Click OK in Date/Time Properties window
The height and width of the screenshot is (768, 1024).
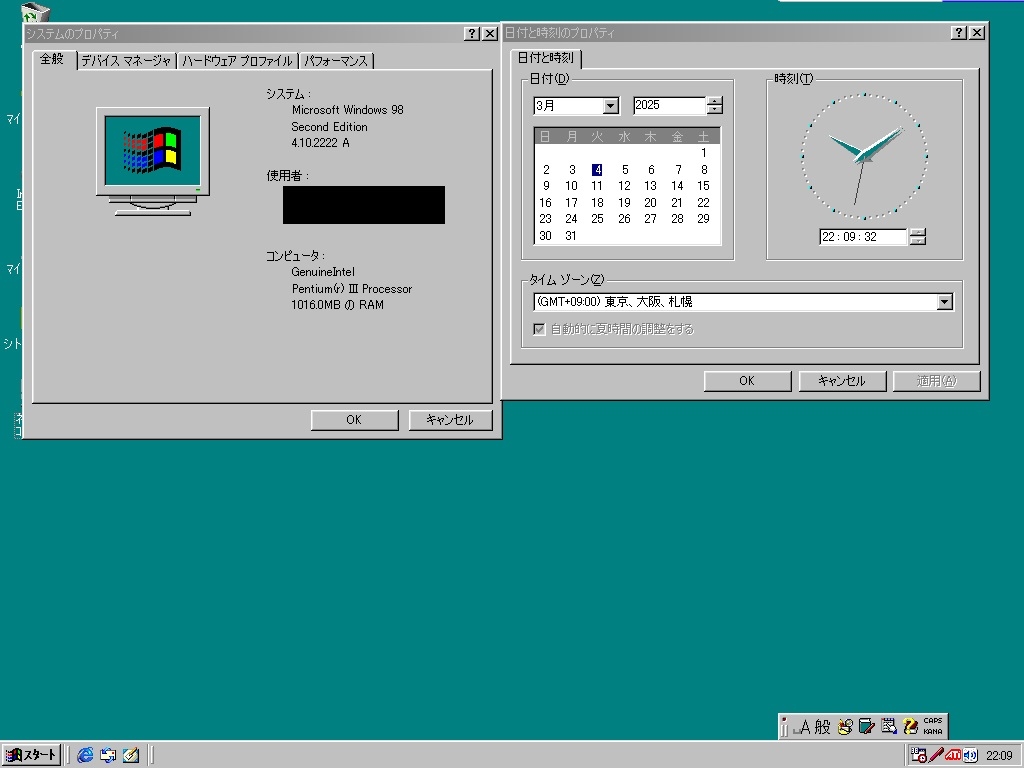(747, 381)
